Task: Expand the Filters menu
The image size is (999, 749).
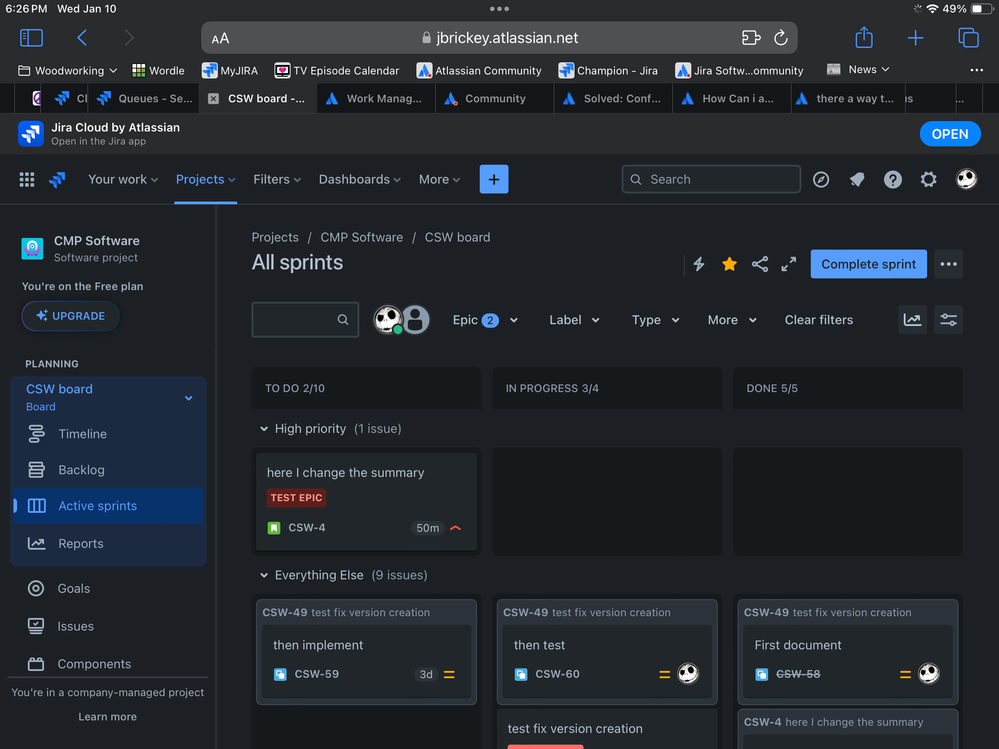Action: click(277, 180)
